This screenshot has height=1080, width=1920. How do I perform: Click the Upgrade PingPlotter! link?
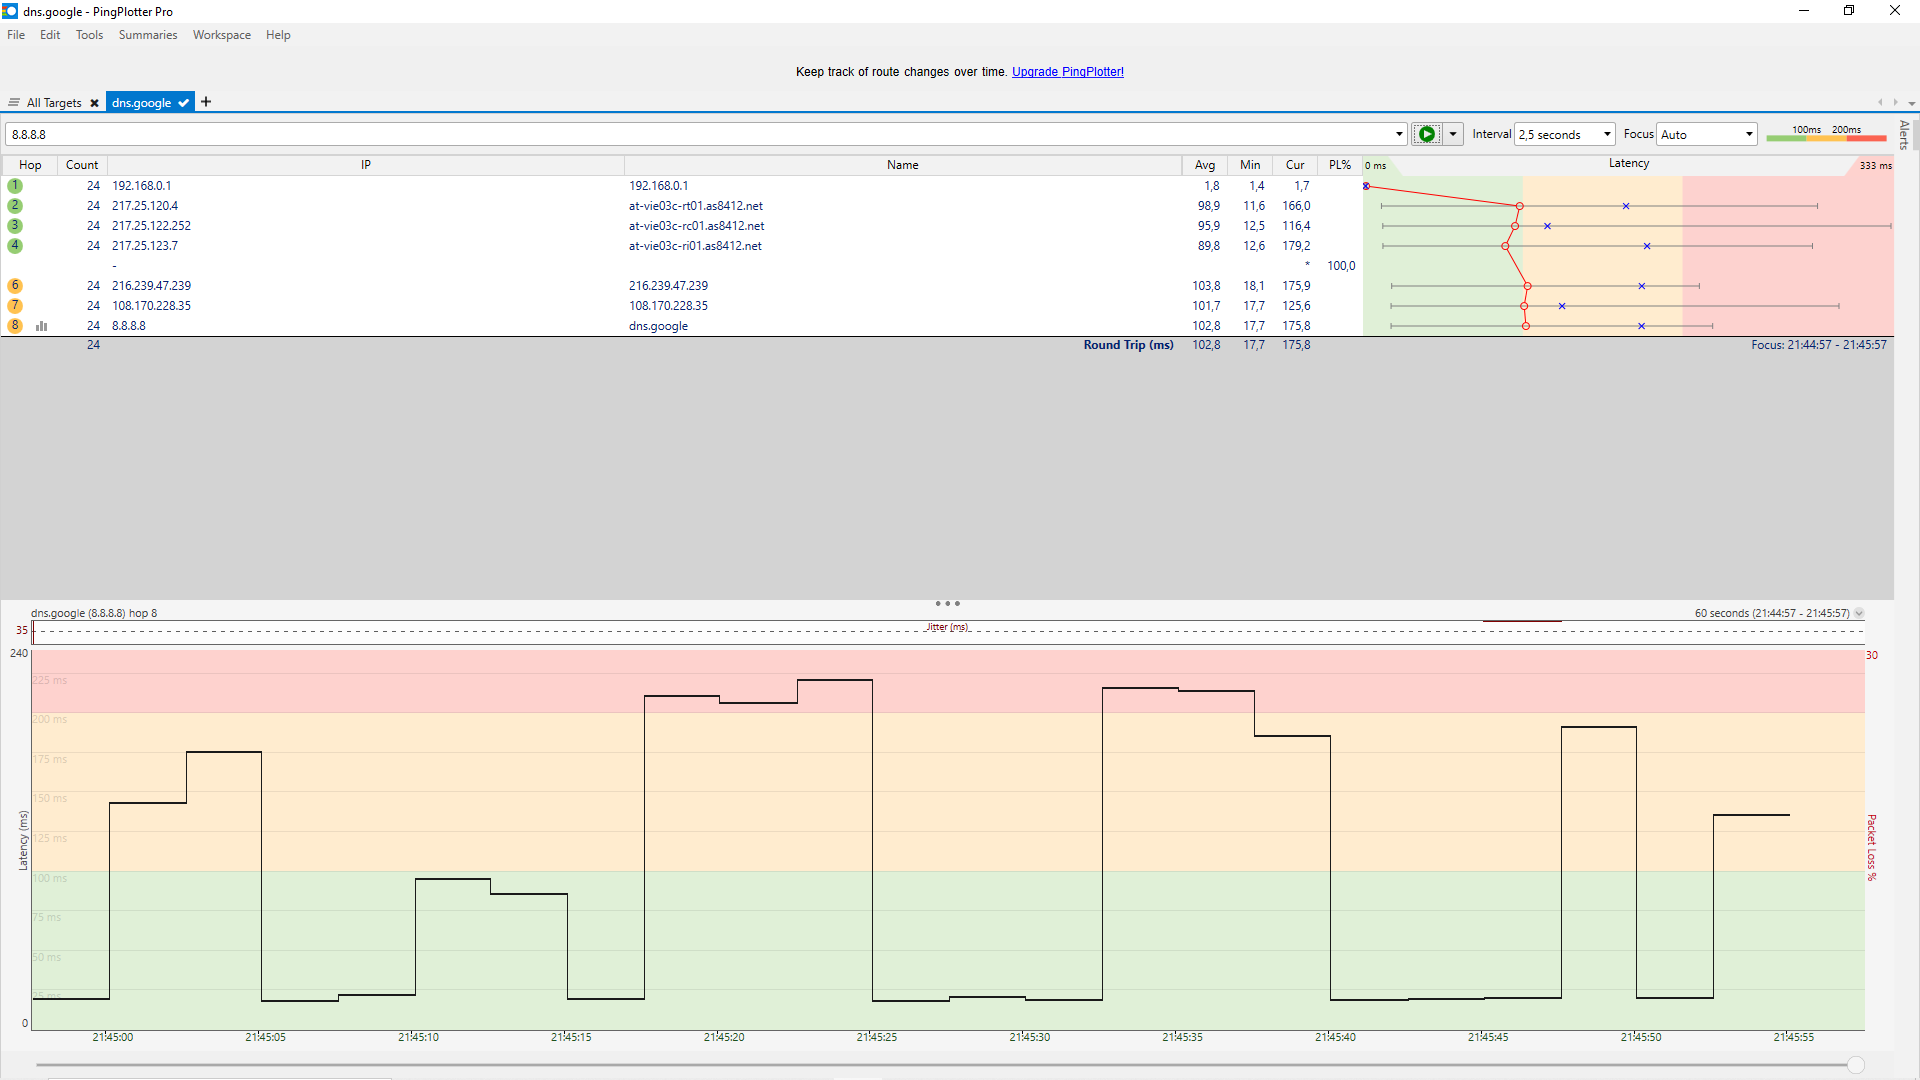coord(1067,72)
